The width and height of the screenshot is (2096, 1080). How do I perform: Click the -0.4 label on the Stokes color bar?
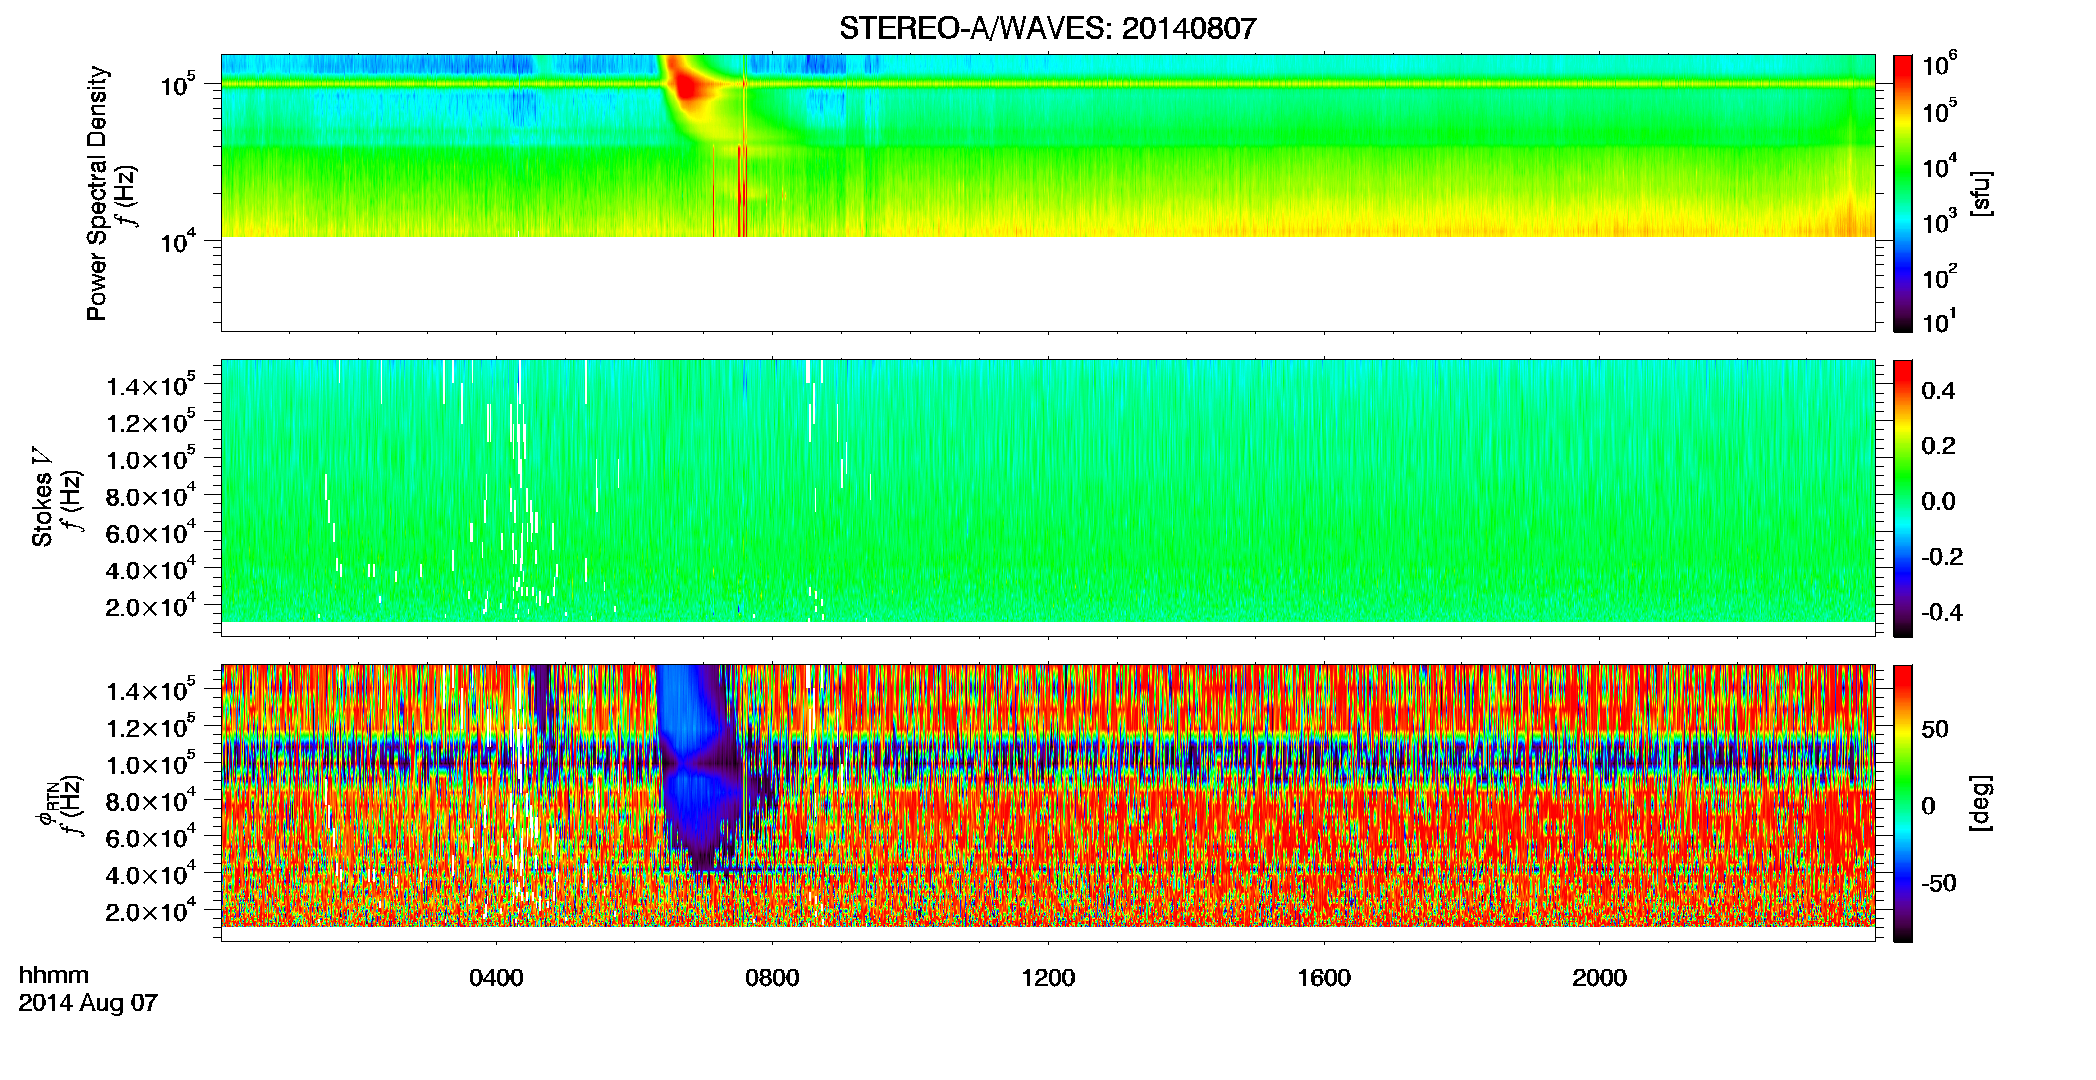1942,612
